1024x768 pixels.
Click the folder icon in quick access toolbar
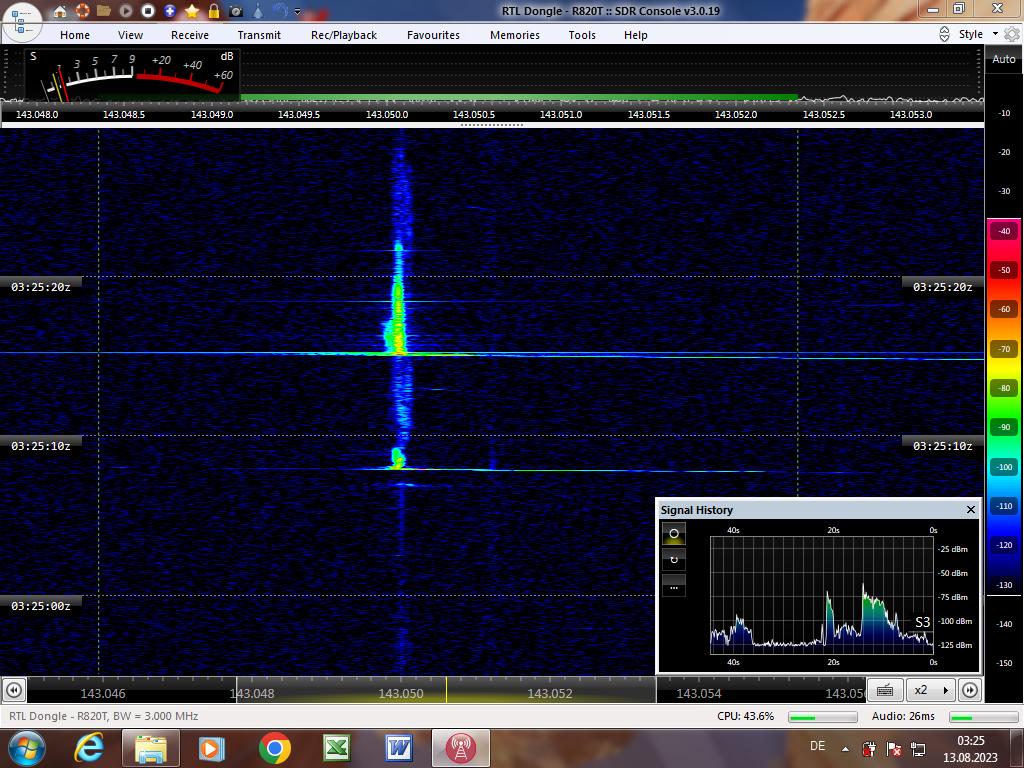tap(103, 10)
